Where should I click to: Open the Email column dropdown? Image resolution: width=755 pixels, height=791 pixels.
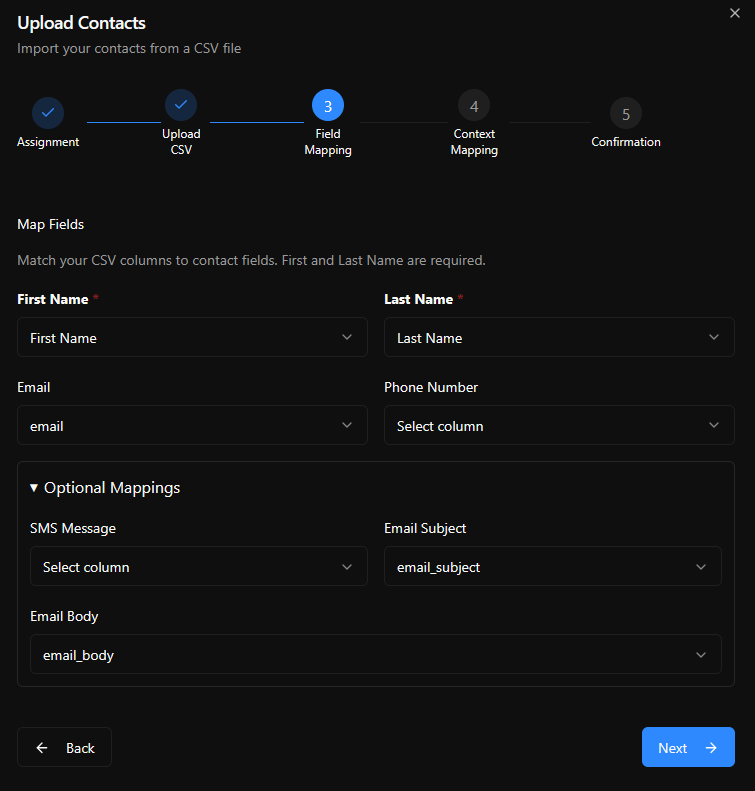pos(192,426)
